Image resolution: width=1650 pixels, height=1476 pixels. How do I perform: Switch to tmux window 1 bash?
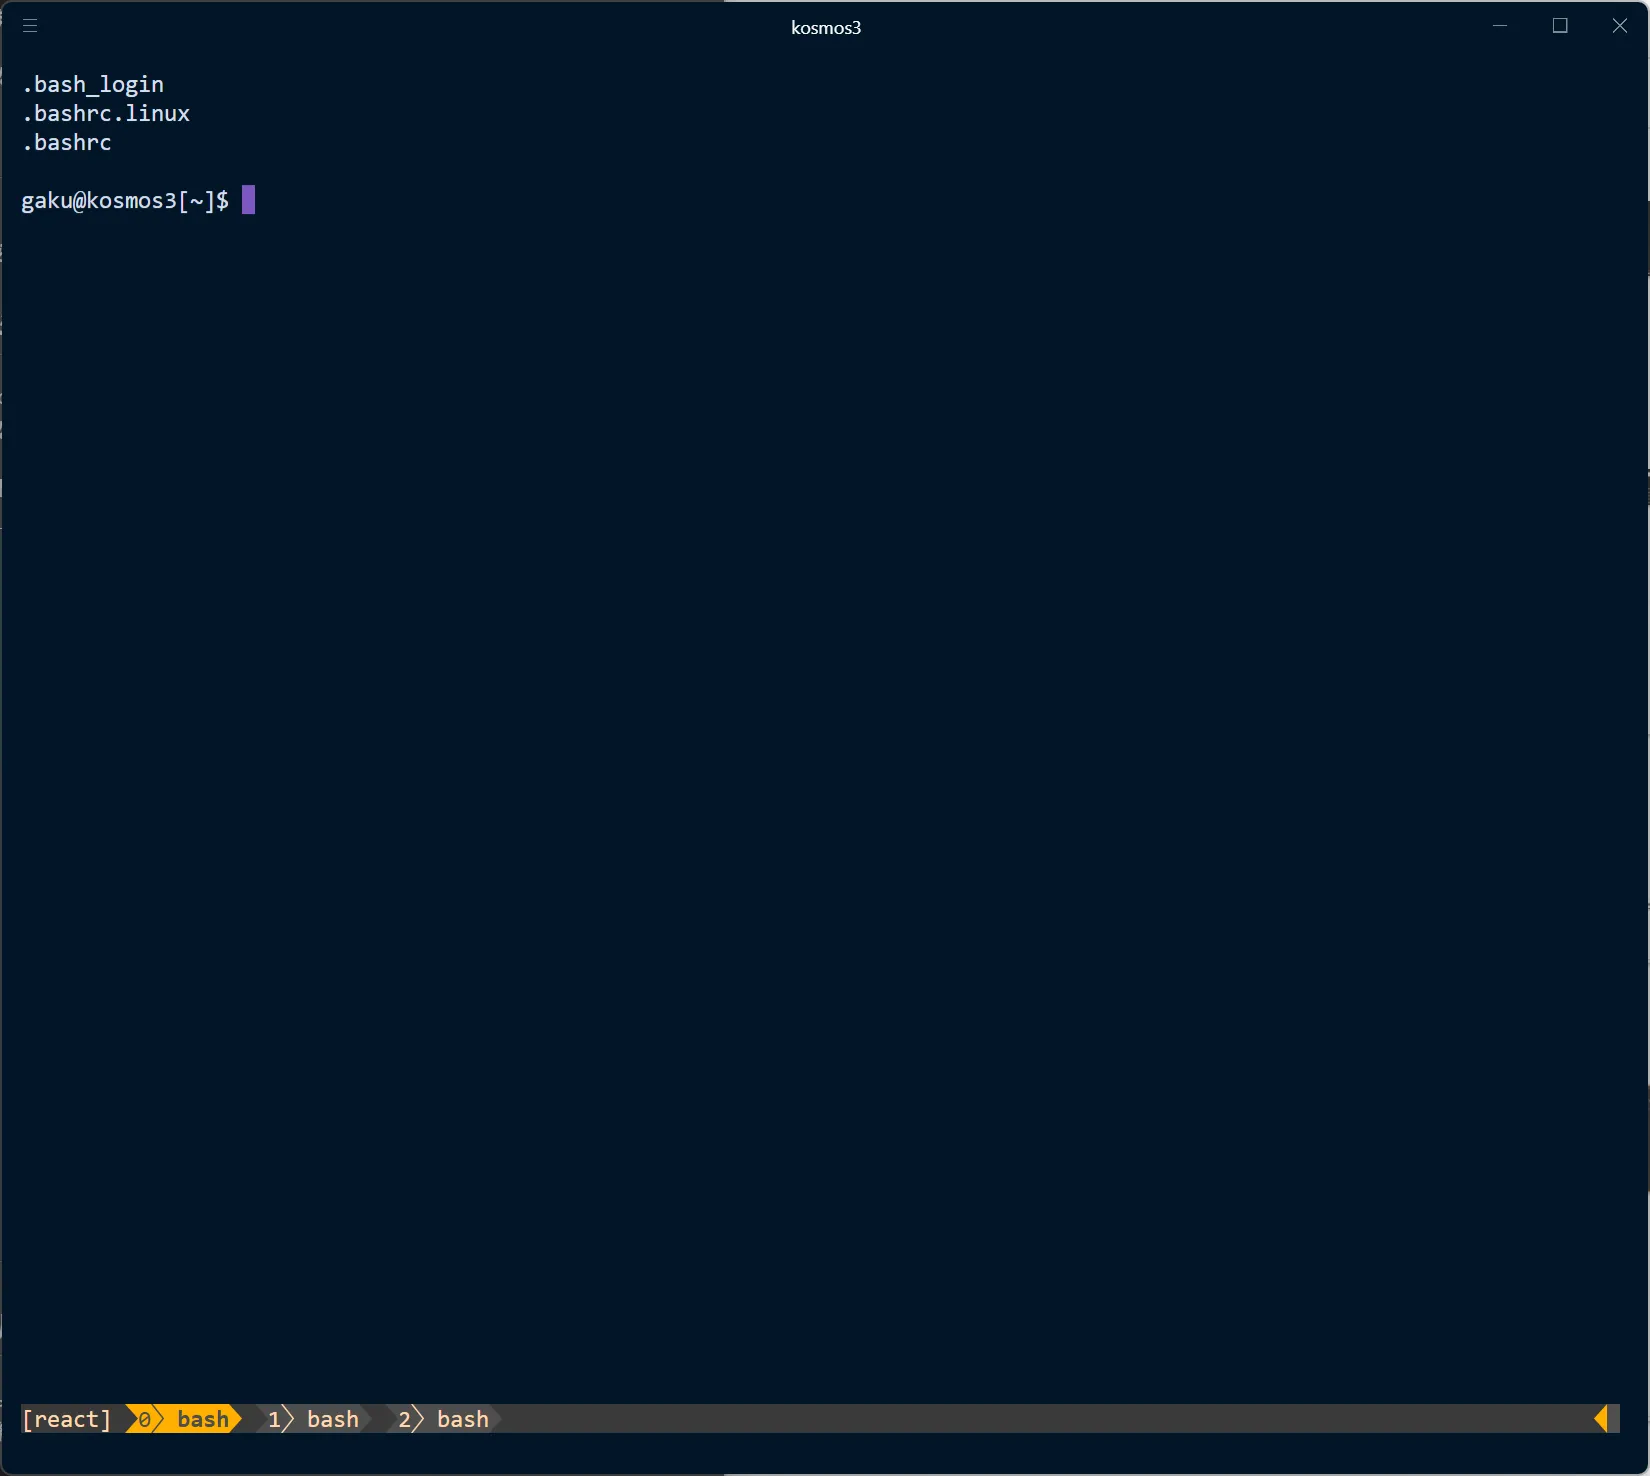[332, 1419]
